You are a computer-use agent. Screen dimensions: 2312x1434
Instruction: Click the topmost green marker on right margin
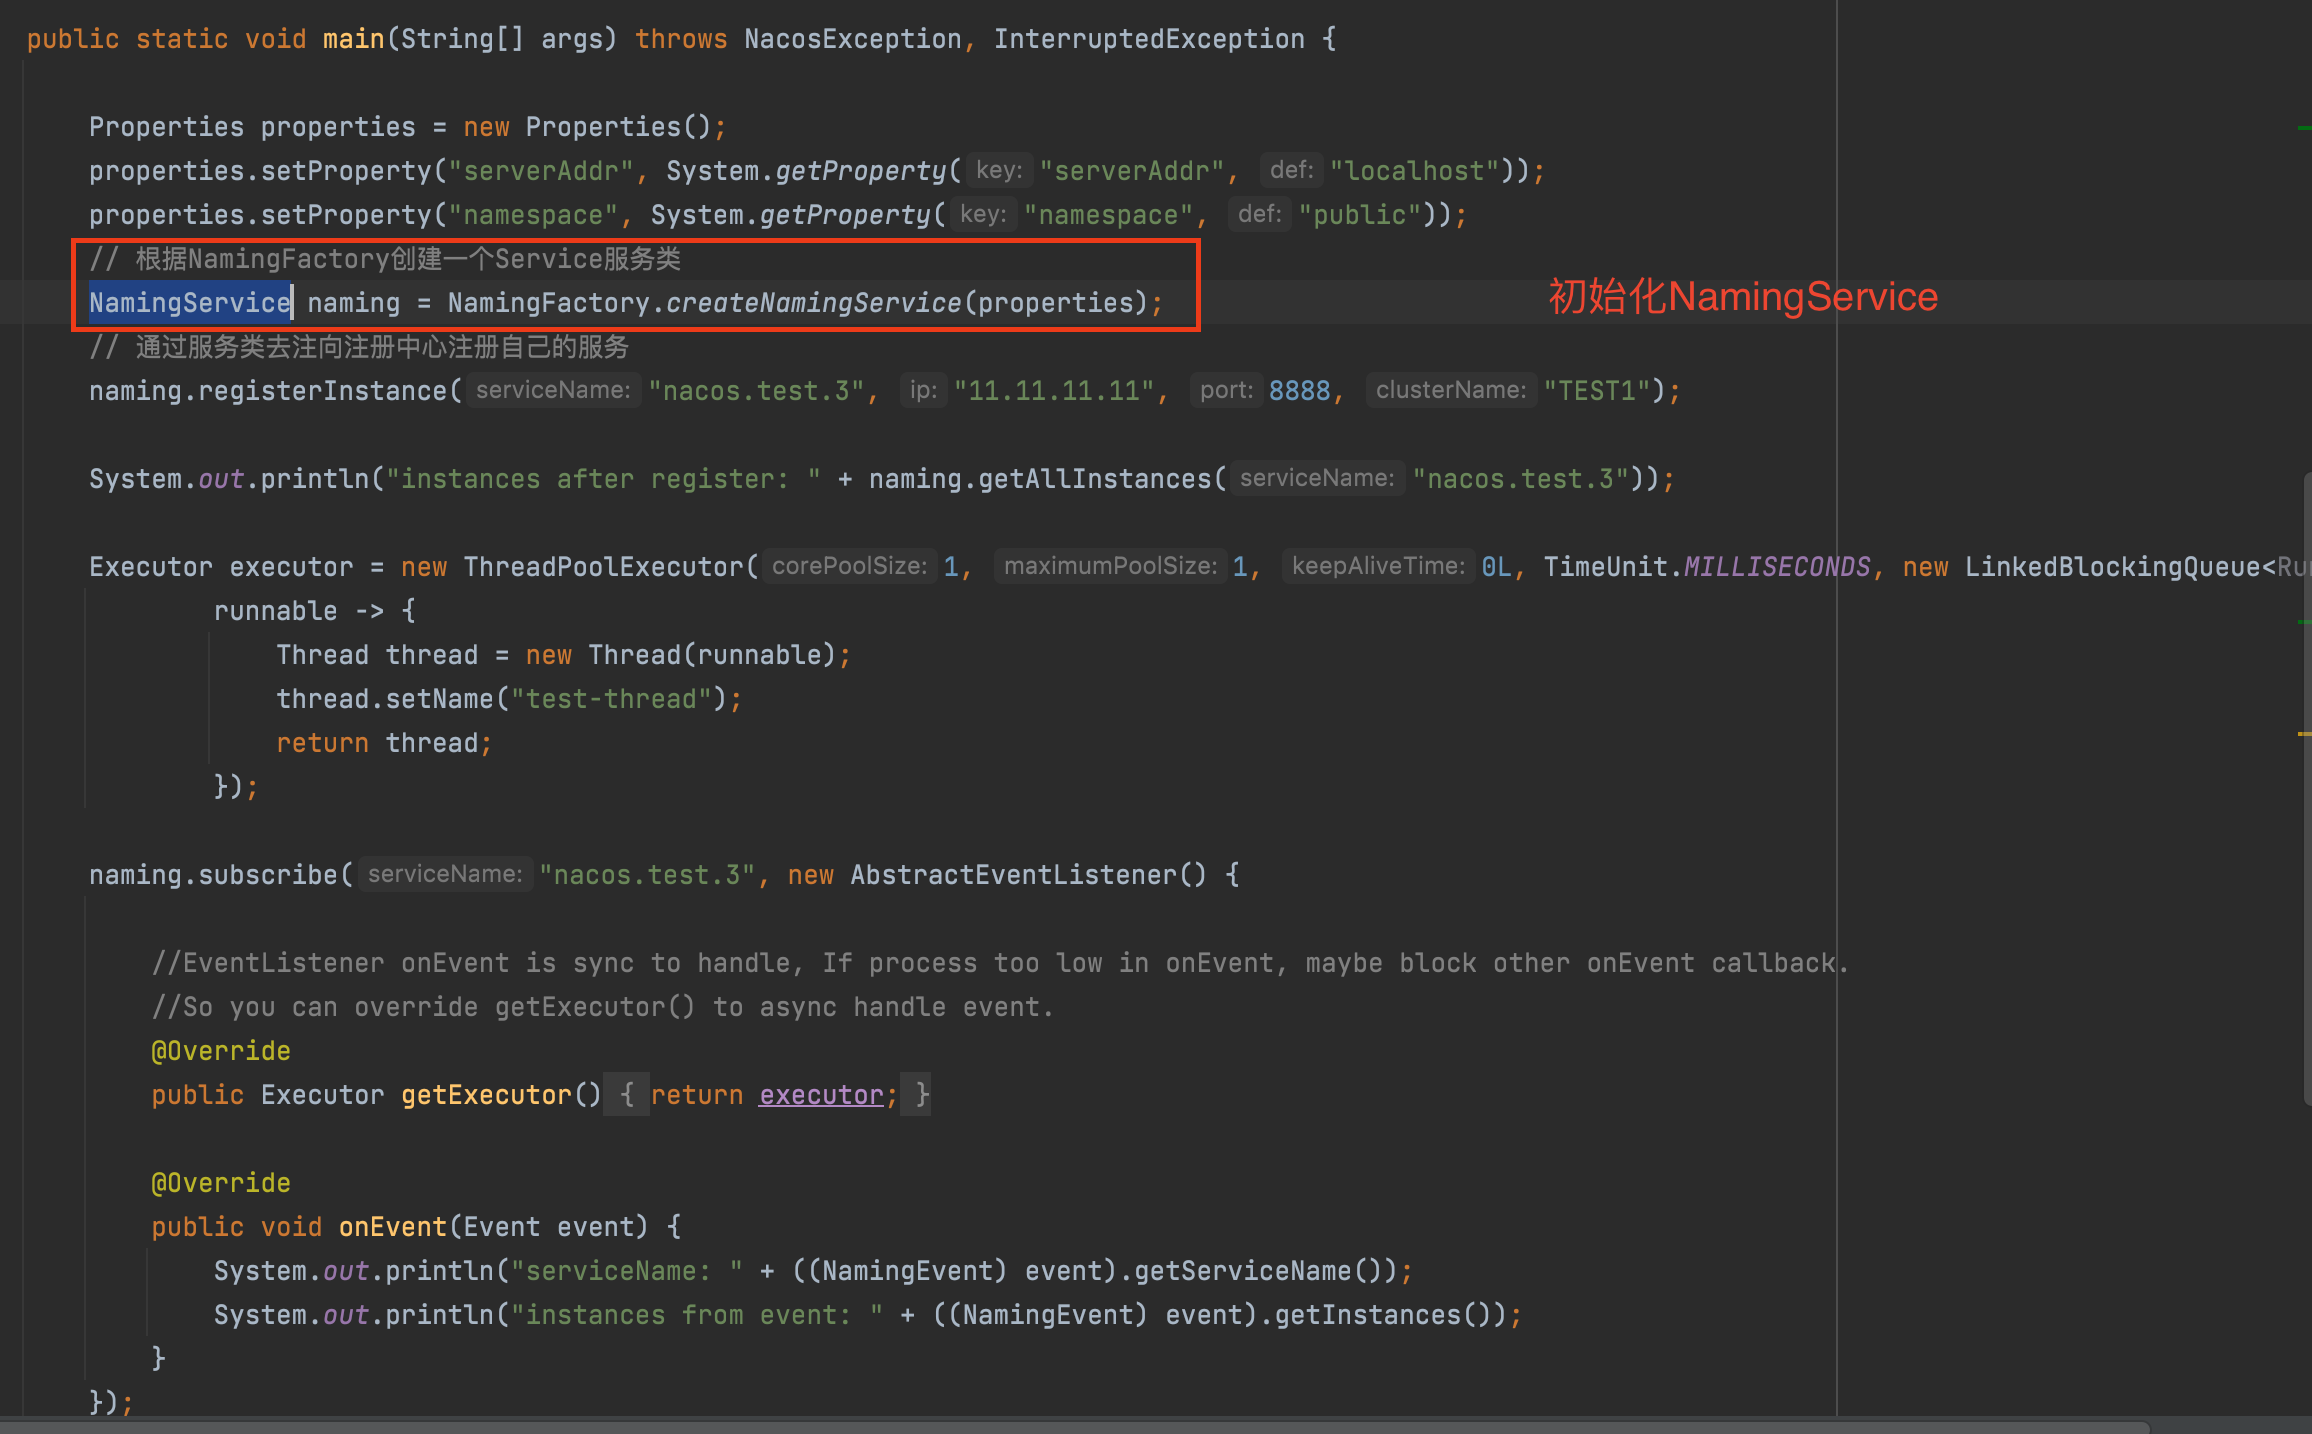[x=2304, y=129]
